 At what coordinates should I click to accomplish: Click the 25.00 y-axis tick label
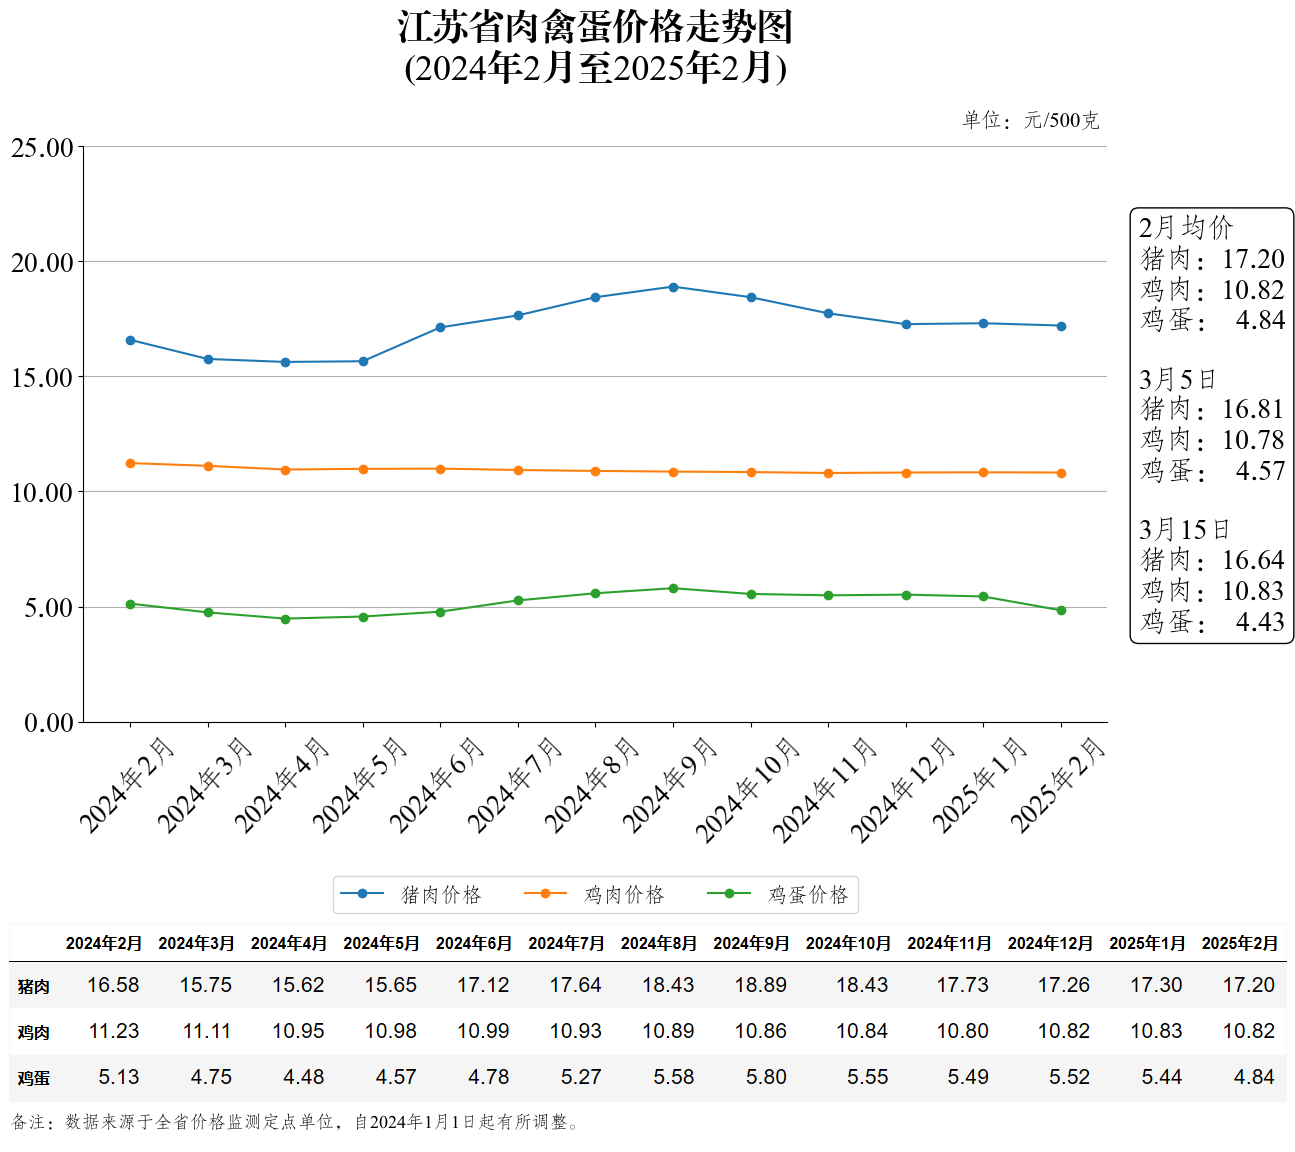pos(42,148)
